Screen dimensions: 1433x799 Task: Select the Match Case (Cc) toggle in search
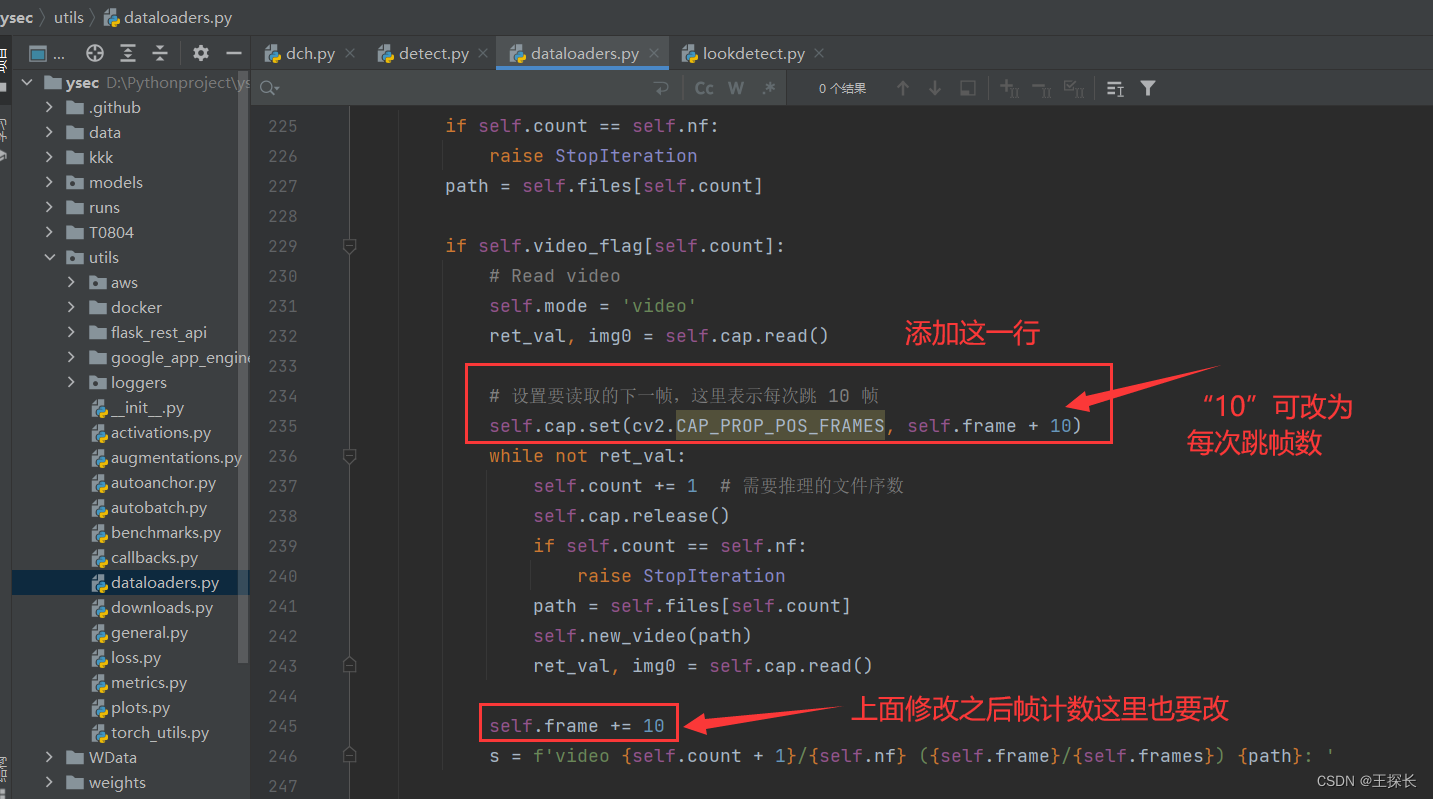click(703, 88)
